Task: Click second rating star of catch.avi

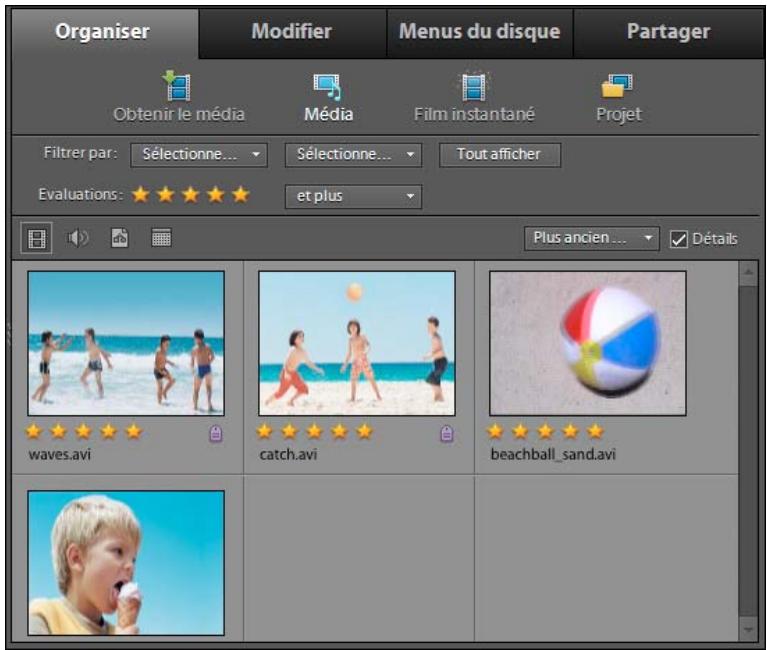Action: click(x=290, y=431)
